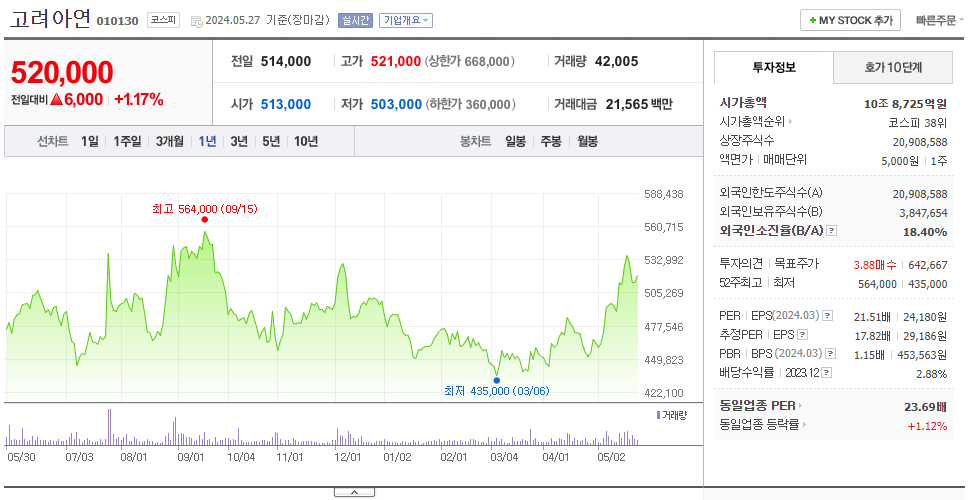Viewport: 968px width, 500px height.
Task: Click the stock code 010130
Action: click(x=117, y=21)
